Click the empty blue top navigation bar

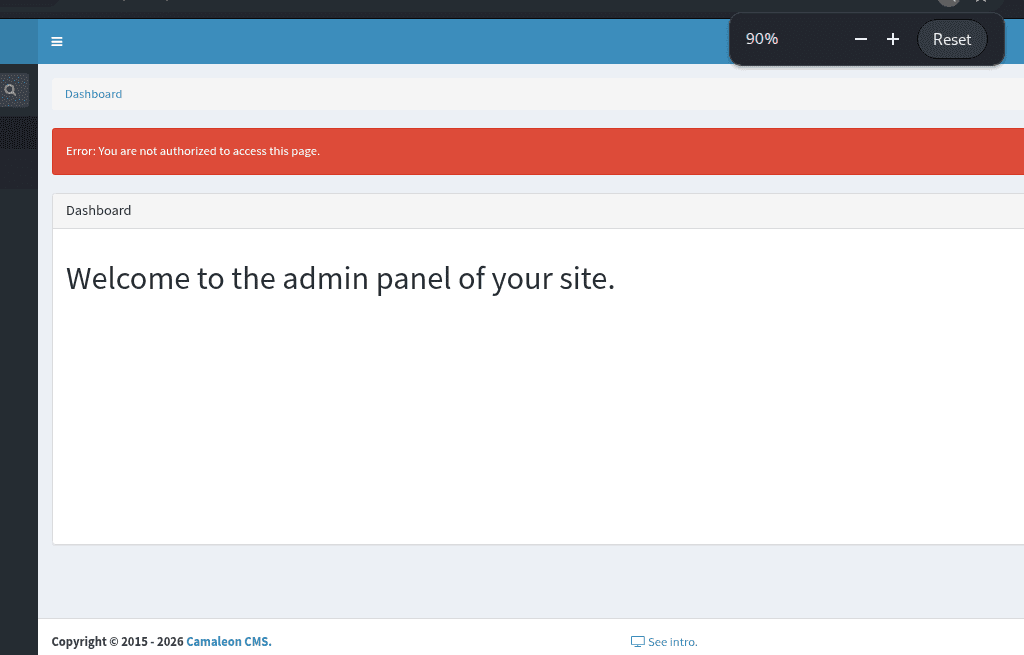click(x=400, y=42)
